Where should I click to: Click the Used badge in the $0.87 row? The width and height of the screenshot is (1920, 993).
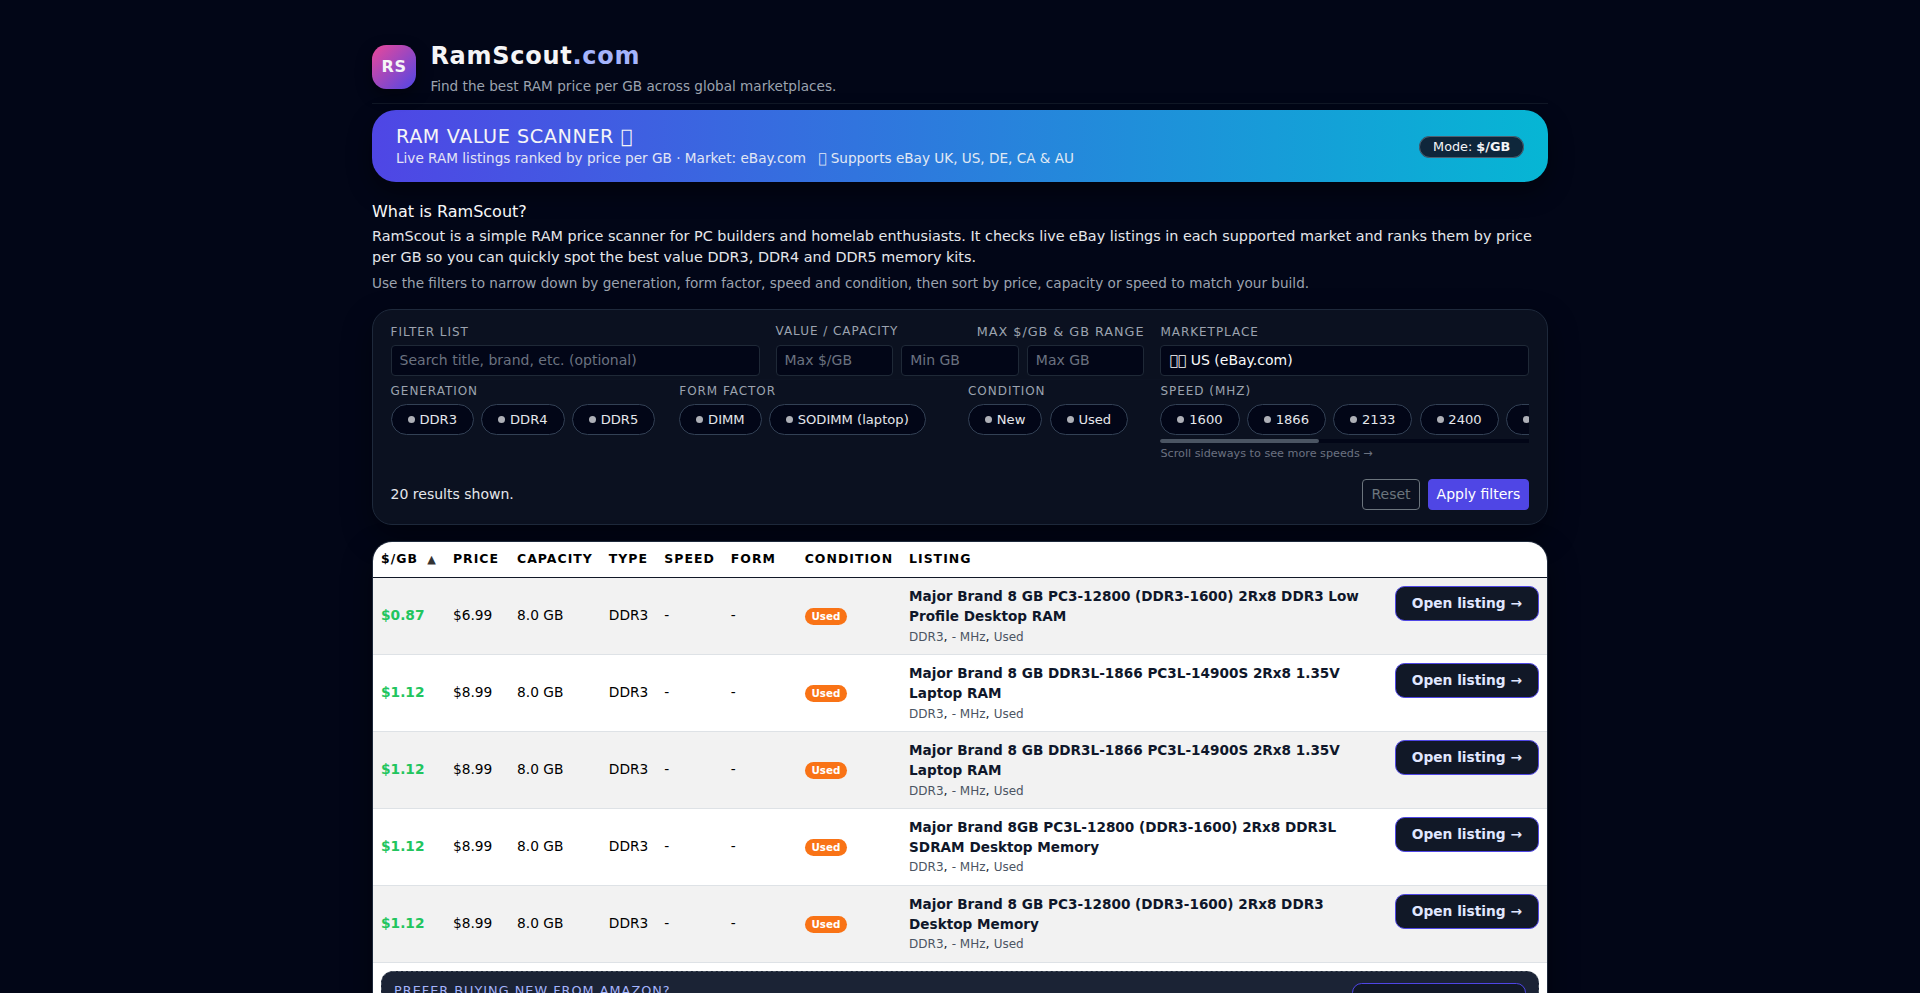826,617
